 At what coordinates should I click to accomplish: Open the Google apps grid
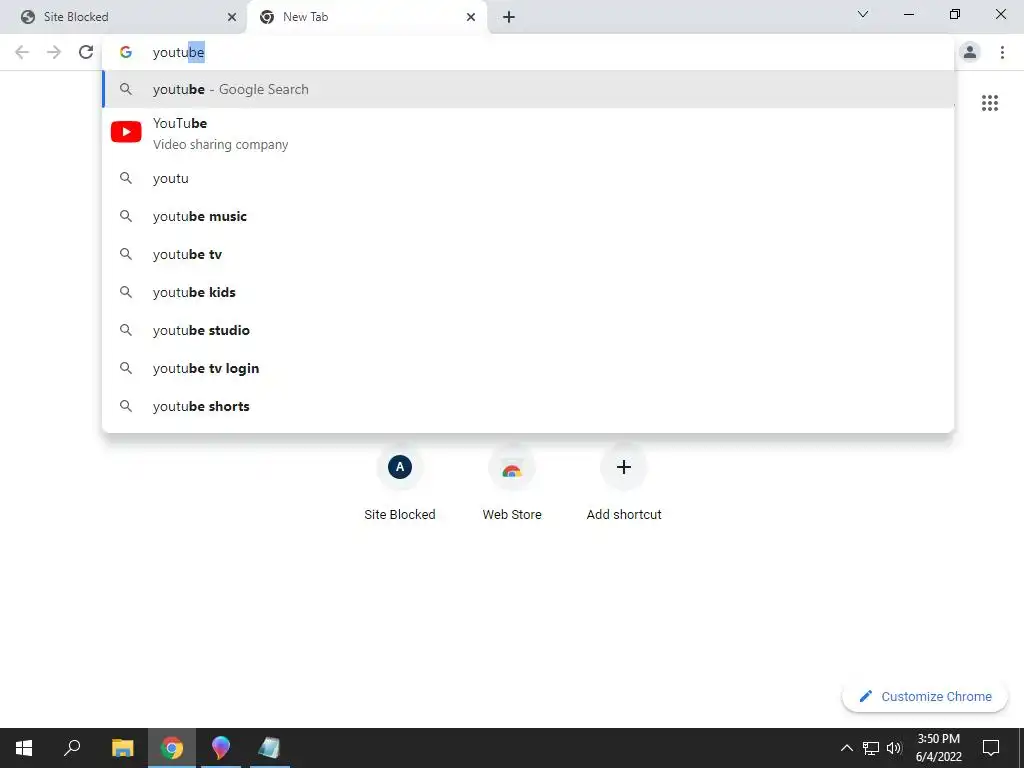pos(990,103)
